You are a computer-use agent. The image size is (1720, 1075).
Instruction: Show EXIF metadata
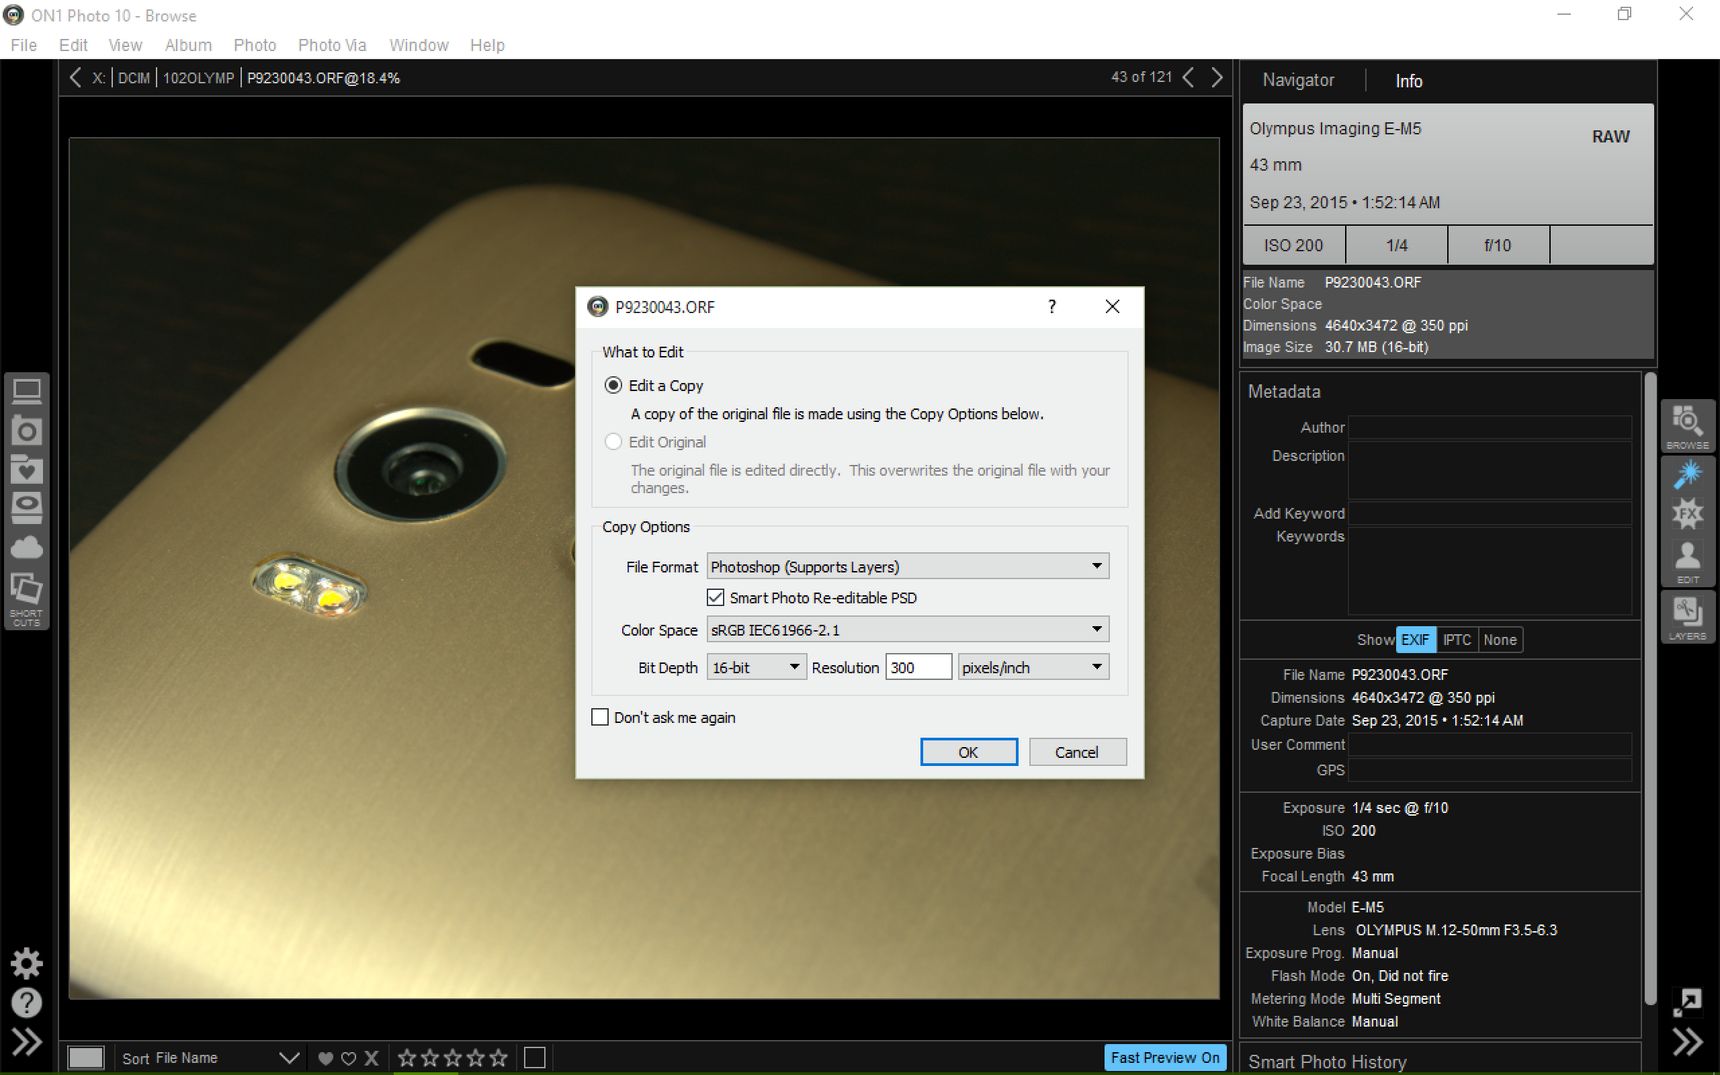pos(1415,640)
